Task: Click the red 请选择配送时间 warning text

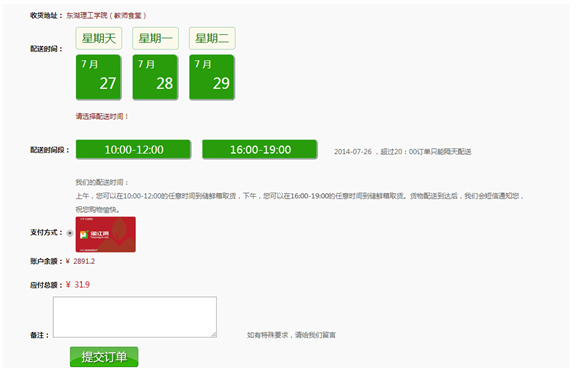Action: [x=102, y=116]
